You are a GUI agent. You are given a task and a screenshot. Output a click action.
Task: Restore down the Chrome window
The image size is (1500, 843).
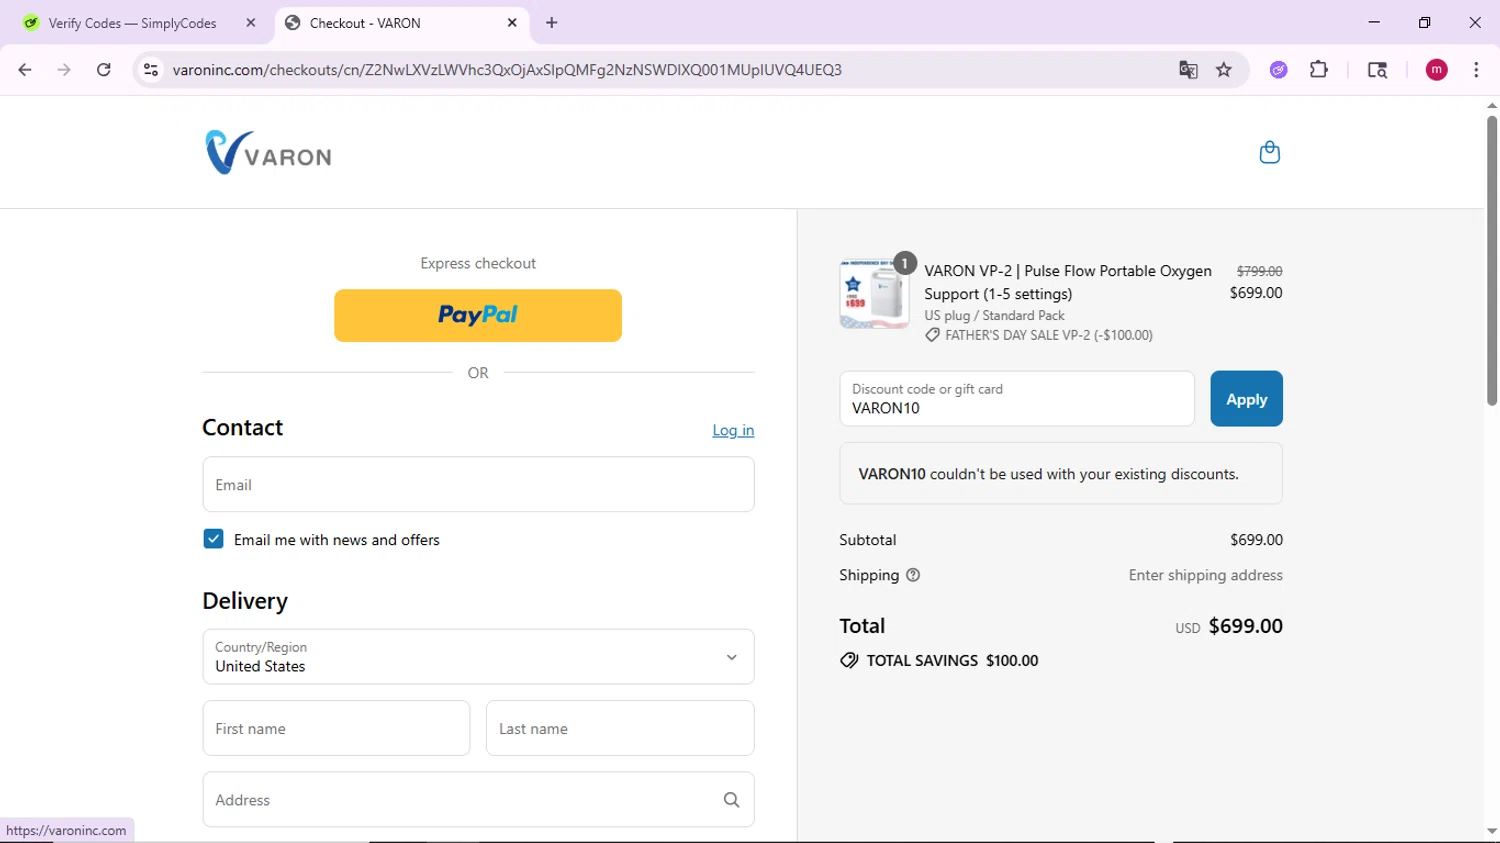tap(1424, 22)
